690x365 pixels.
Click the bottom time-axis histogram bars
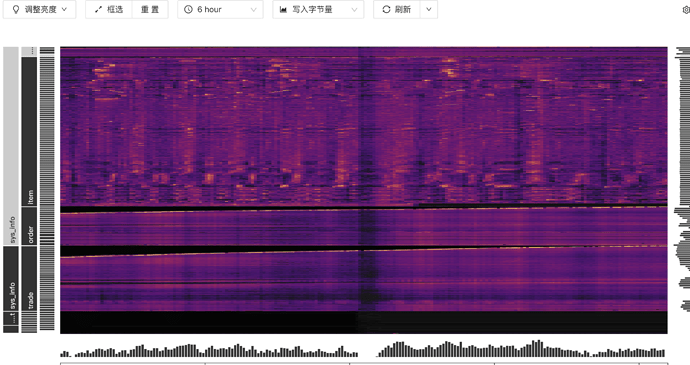click(x=363, y=348)
